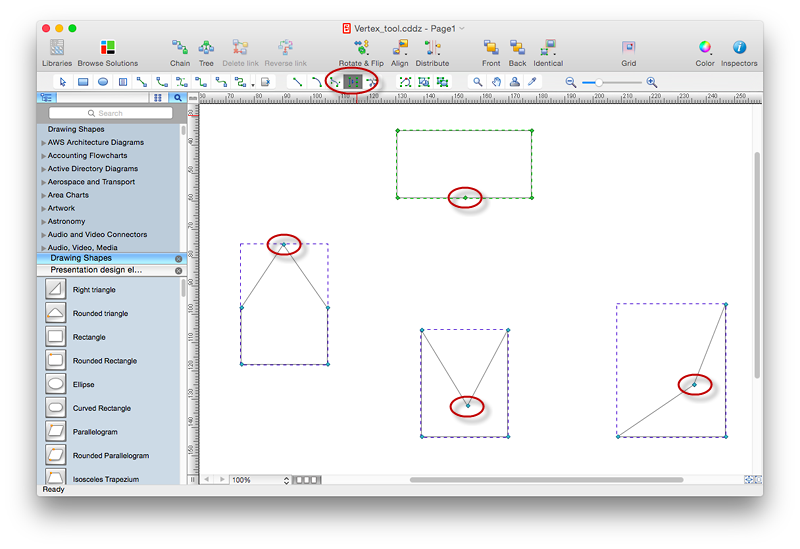Open the Inspectors panel

[739, 53]
